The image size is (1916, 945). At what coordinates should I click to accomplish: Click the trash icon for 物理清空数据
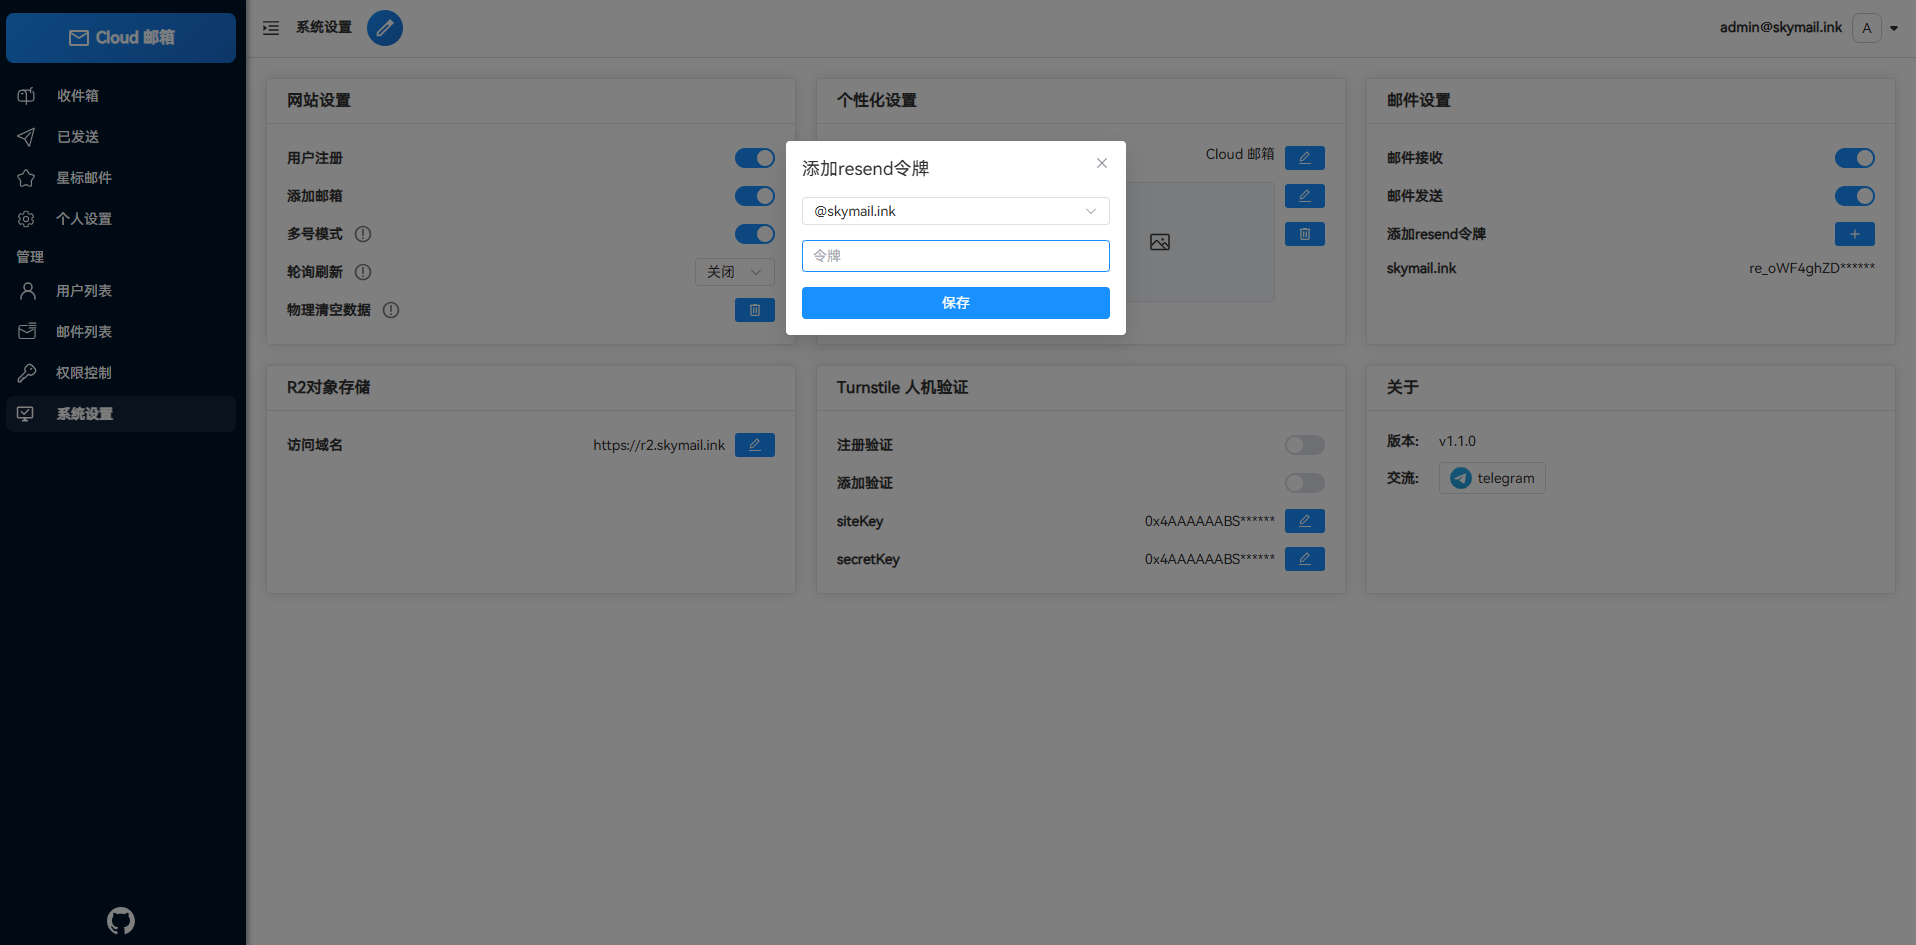754,310
